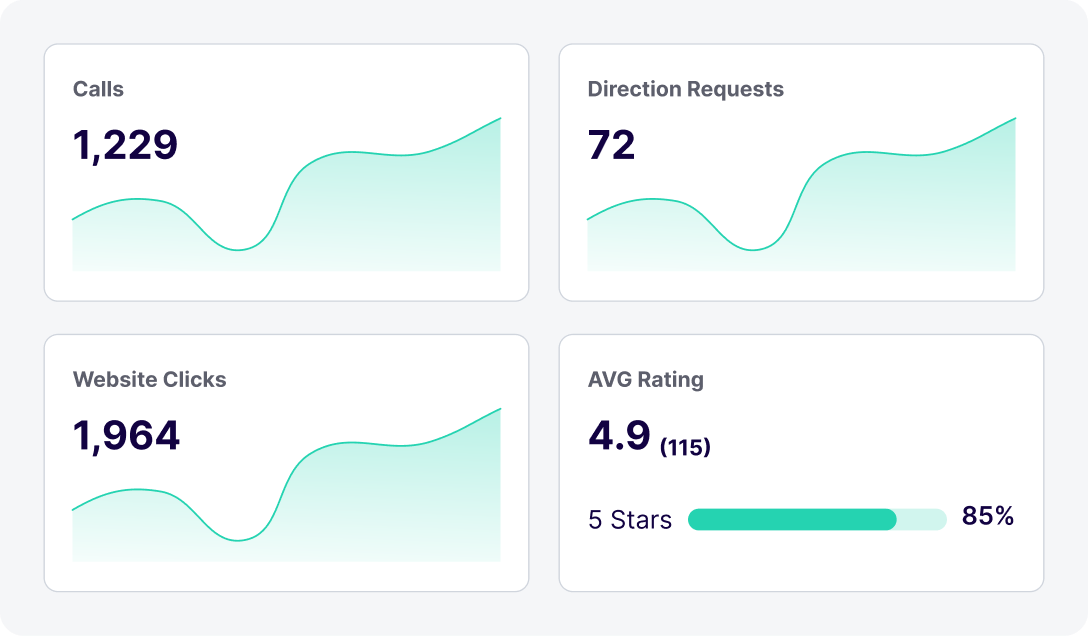
Task: Select the 4.9 average rating value
Action: pos(619,436)
